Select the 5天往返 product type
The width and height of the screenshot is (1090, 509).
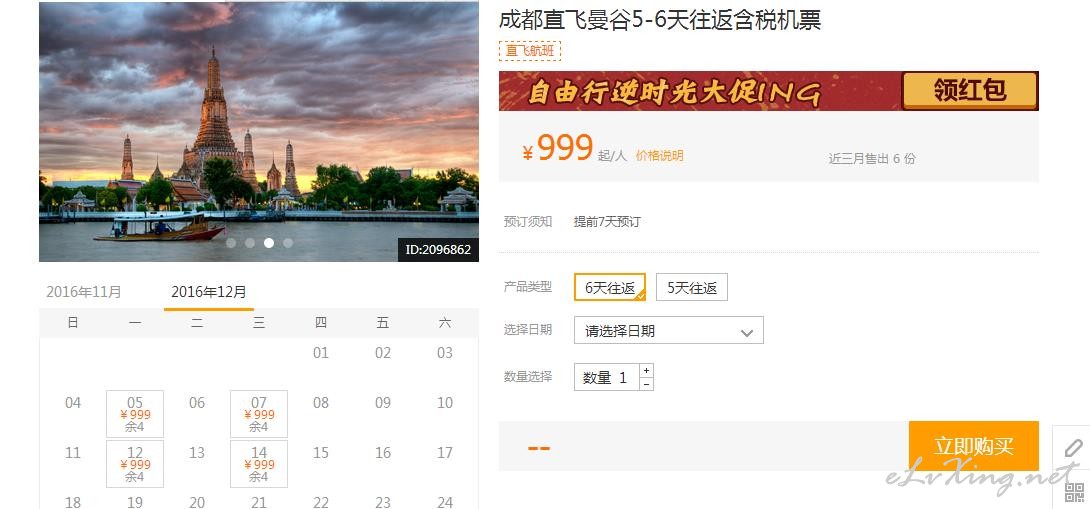click(692, 287)
